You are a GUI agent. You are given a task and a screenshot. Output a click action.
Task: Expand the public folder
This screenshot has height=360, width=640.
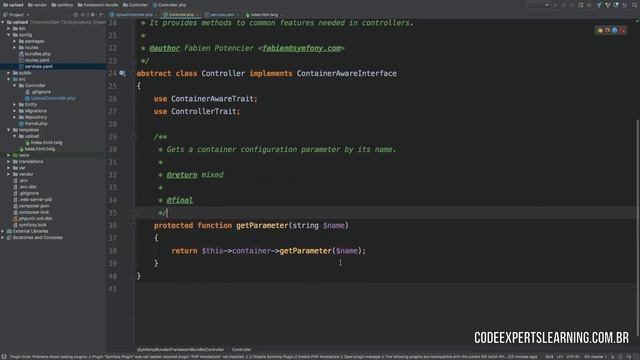(9, 73)
